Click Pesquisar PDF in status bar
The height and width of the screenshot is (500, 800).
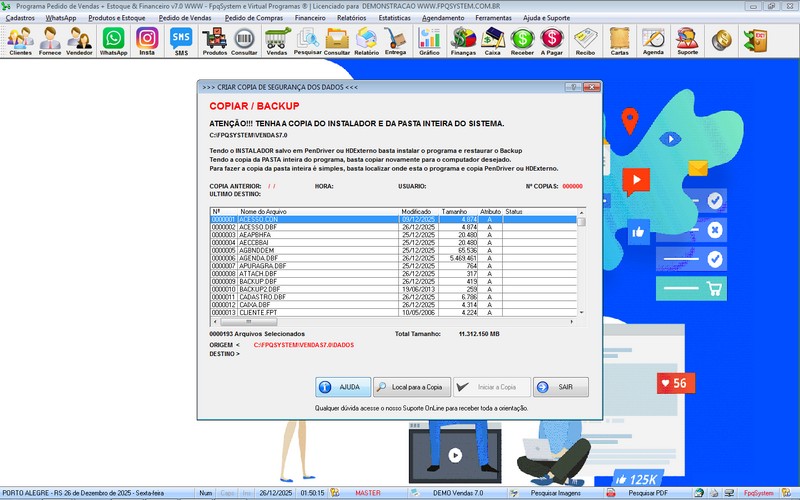[647, 493]
